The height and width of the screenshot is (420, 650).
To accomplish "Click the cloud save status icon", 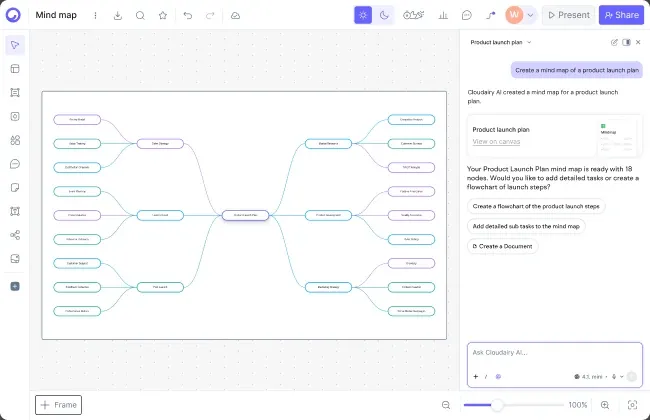I will coord(235,15).
